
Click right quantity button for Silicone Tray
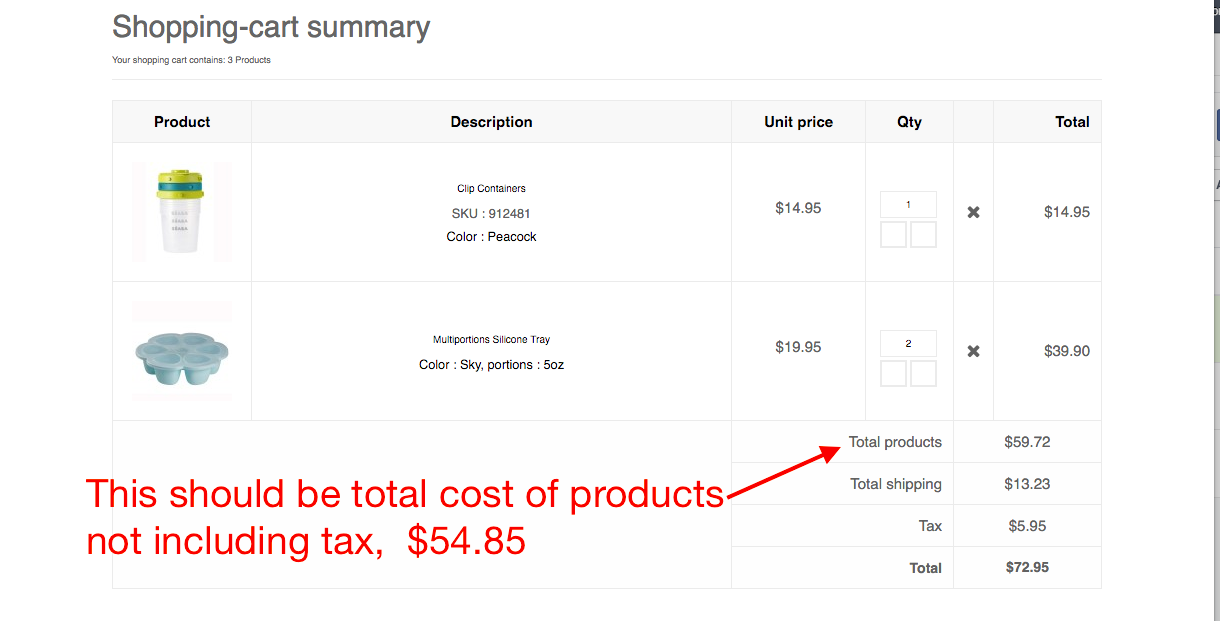(x=924, y=374)
